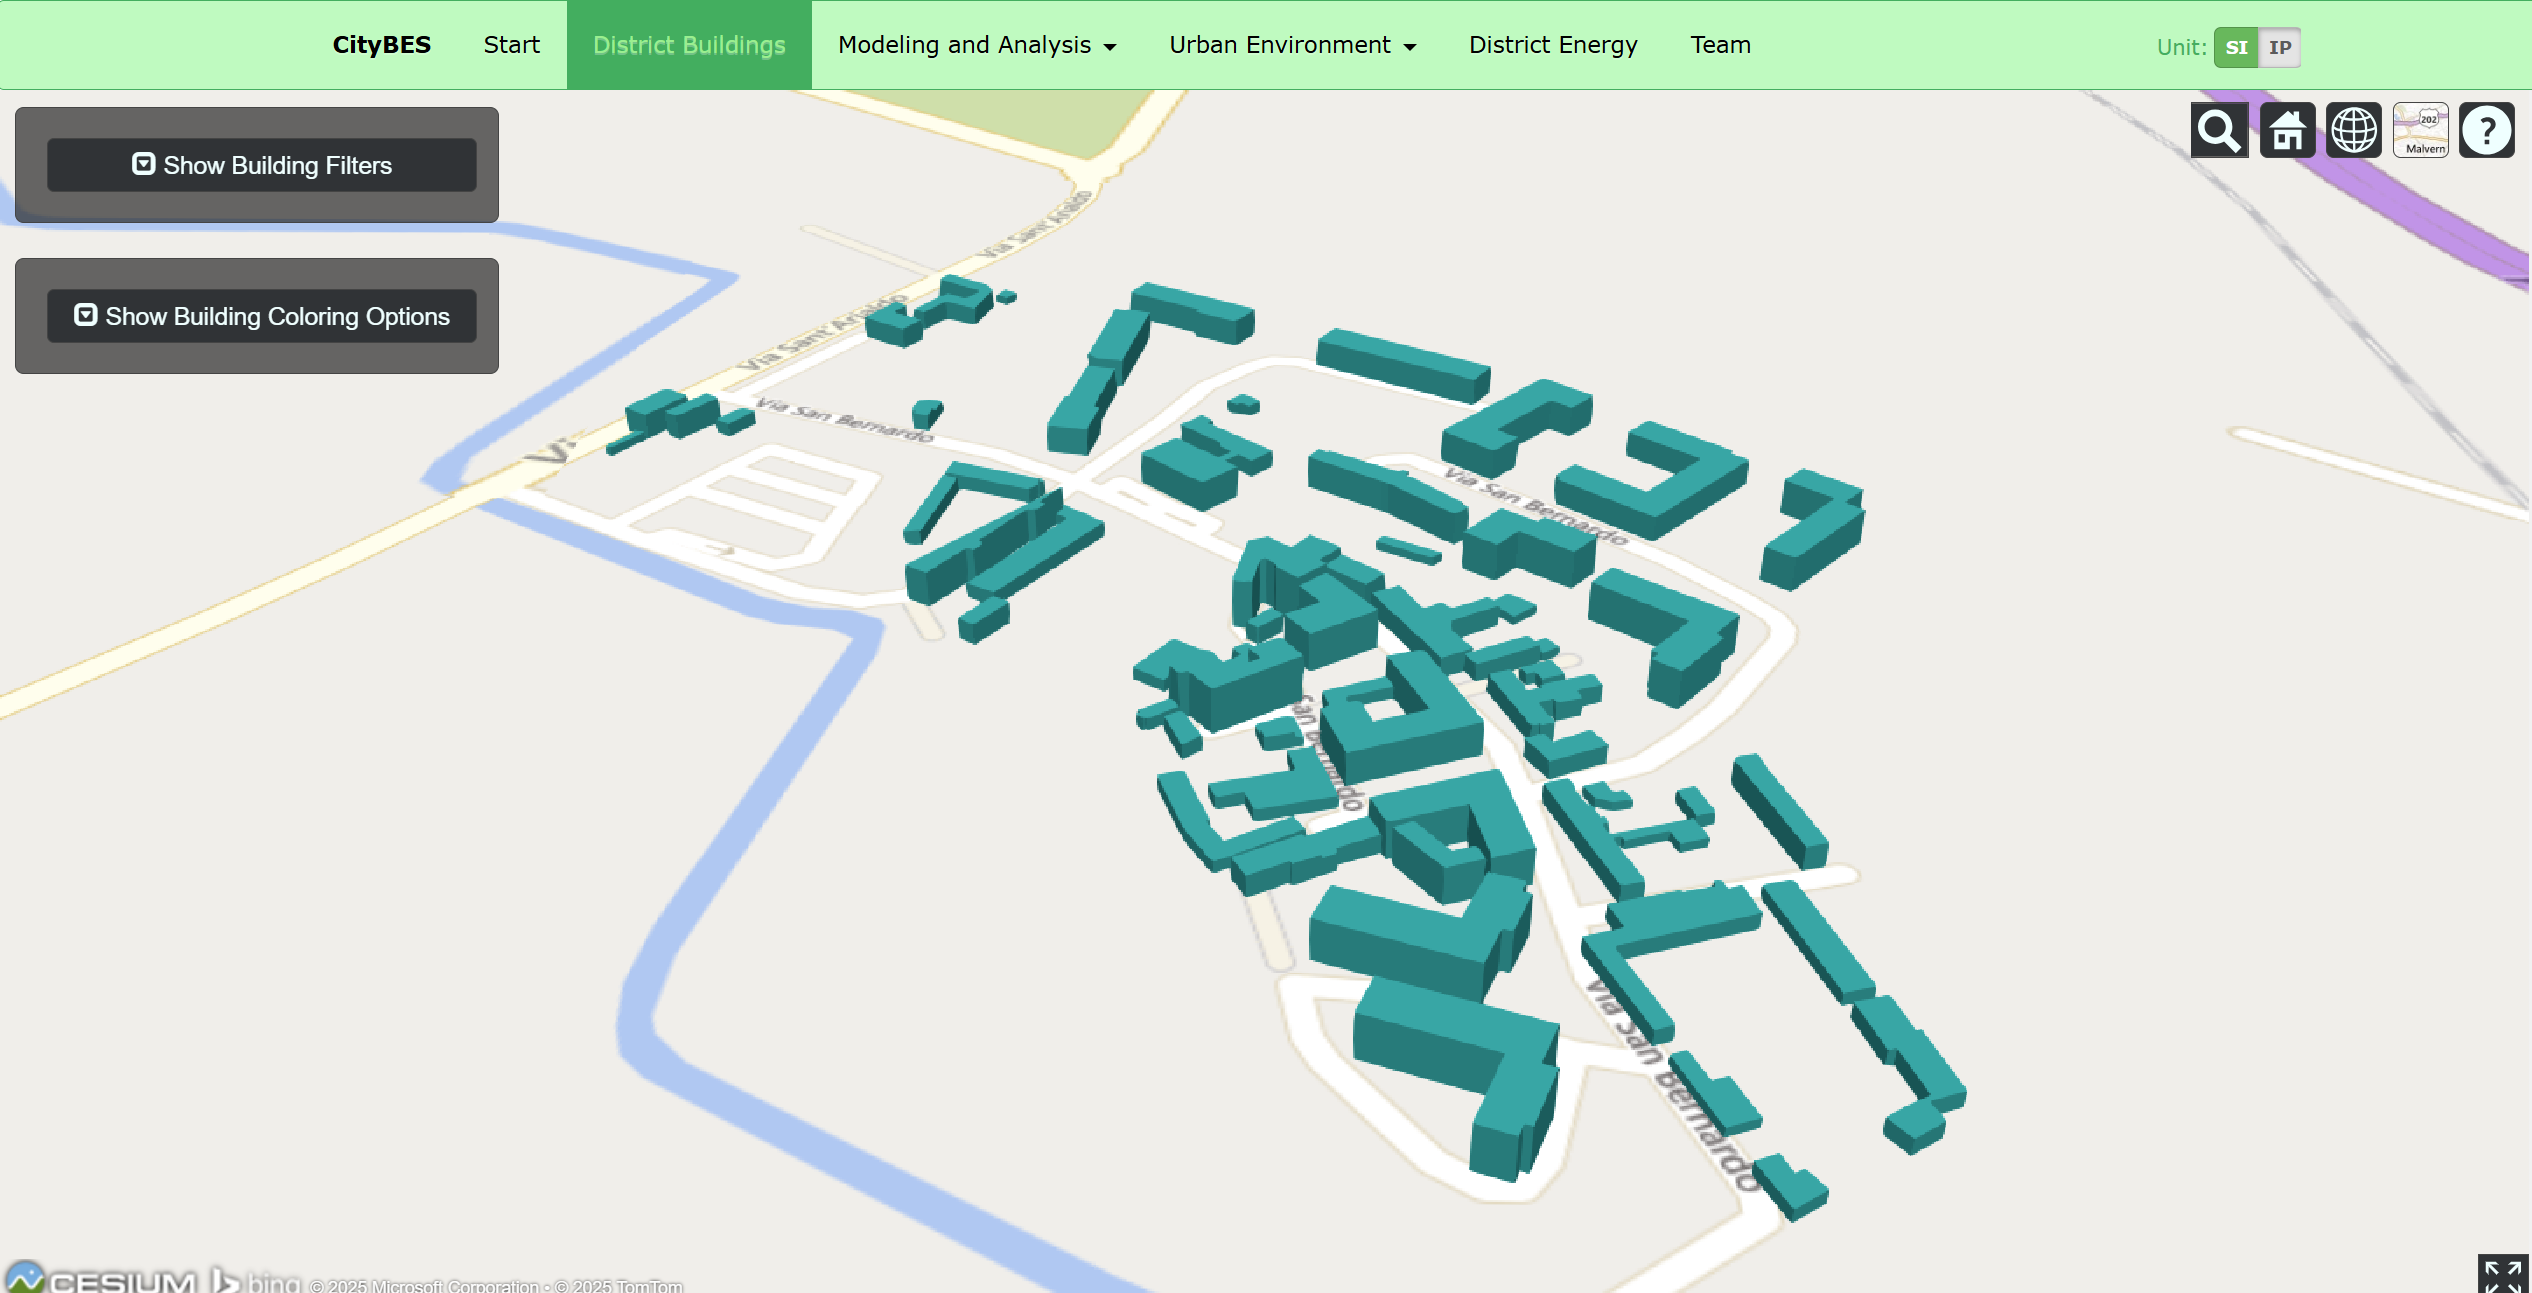The image size is (2532, 1293).
Task: Expand Show Building Coloring Options panel
Action: [262, 316]
